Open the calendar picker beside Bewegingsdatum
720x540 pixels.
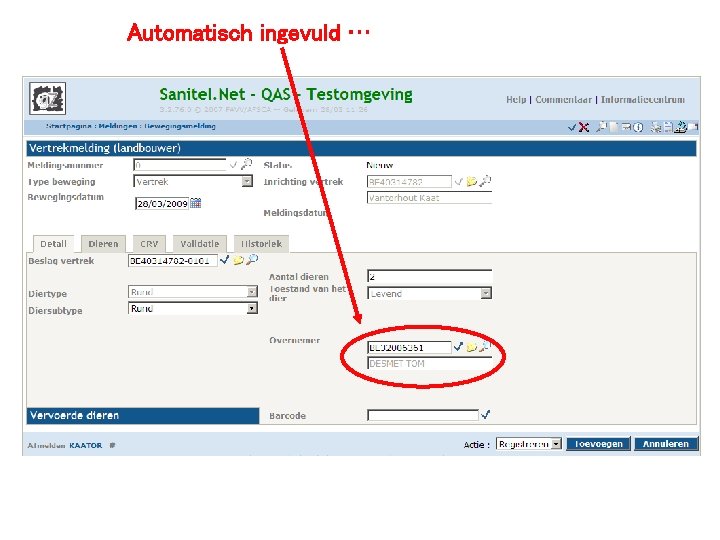[x=196, y=202]
